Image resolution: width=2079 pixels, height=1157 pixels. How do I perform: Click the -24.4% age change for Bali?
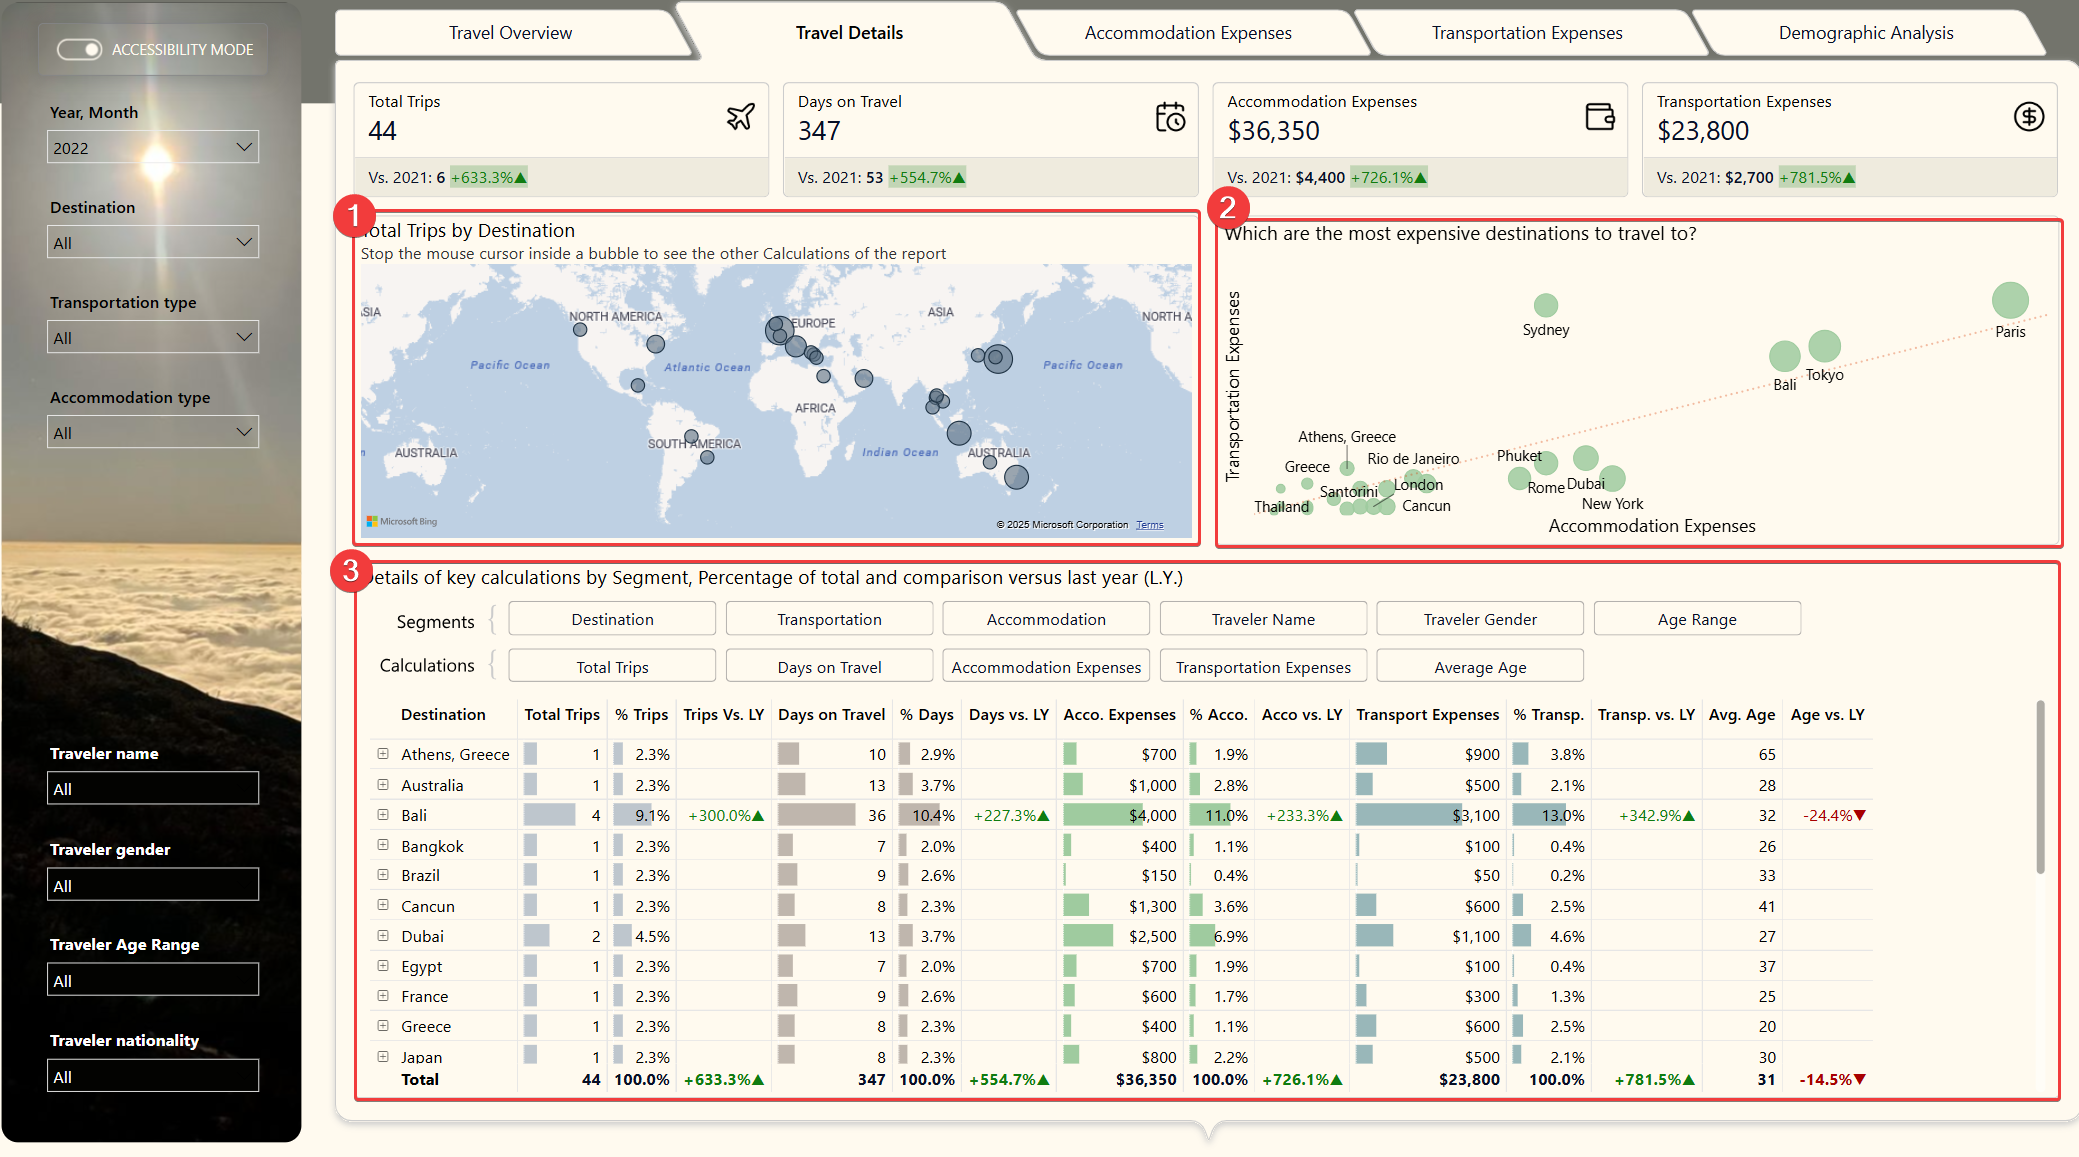[1834, 816]
